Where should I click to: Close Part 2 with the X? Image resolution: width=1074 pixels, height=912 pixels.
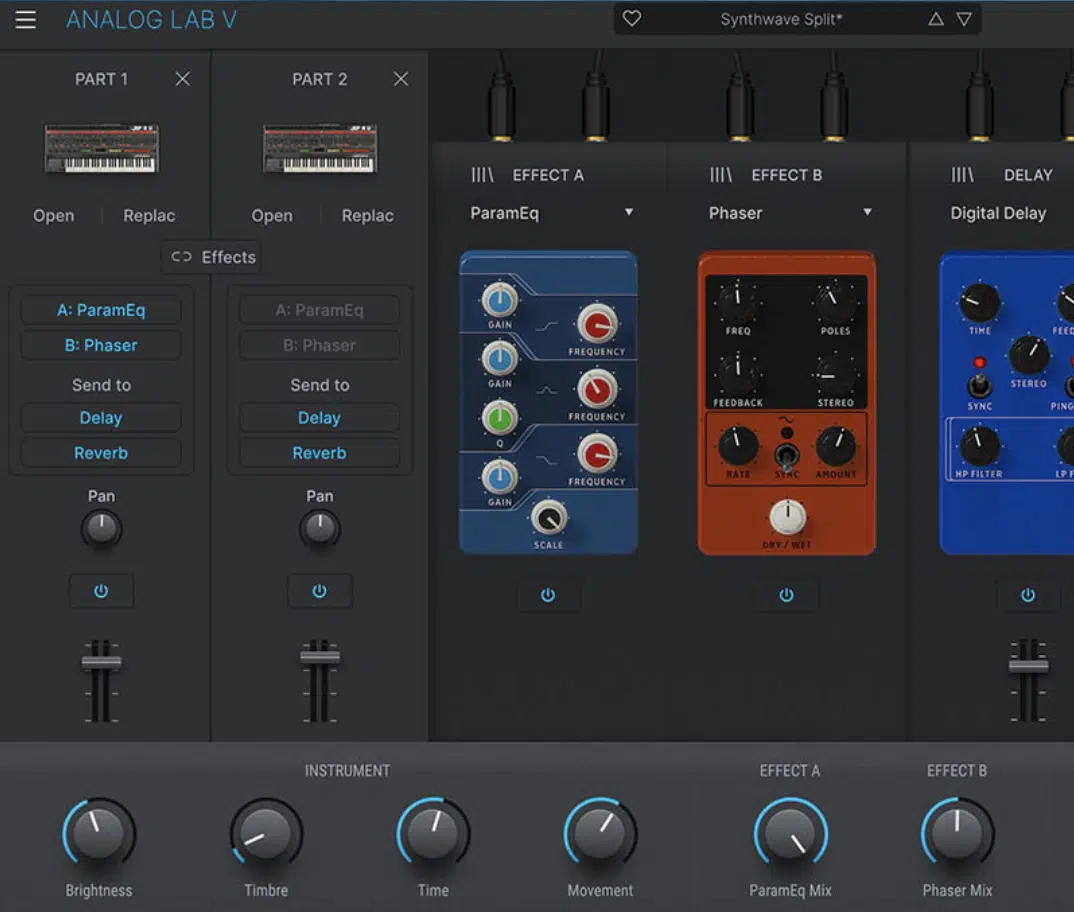pos(401,79)
